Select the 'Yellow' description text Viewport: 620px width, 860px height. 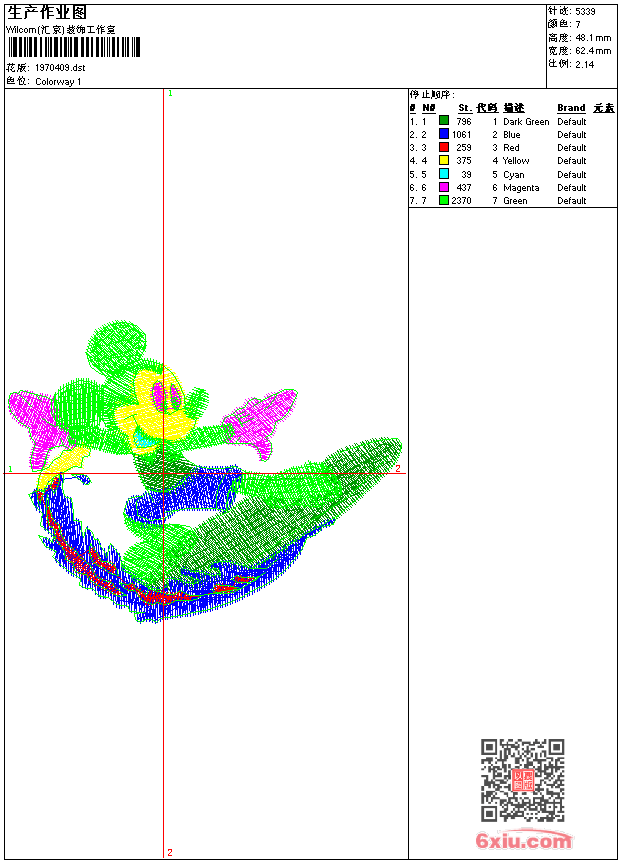(x=516, y=161)
